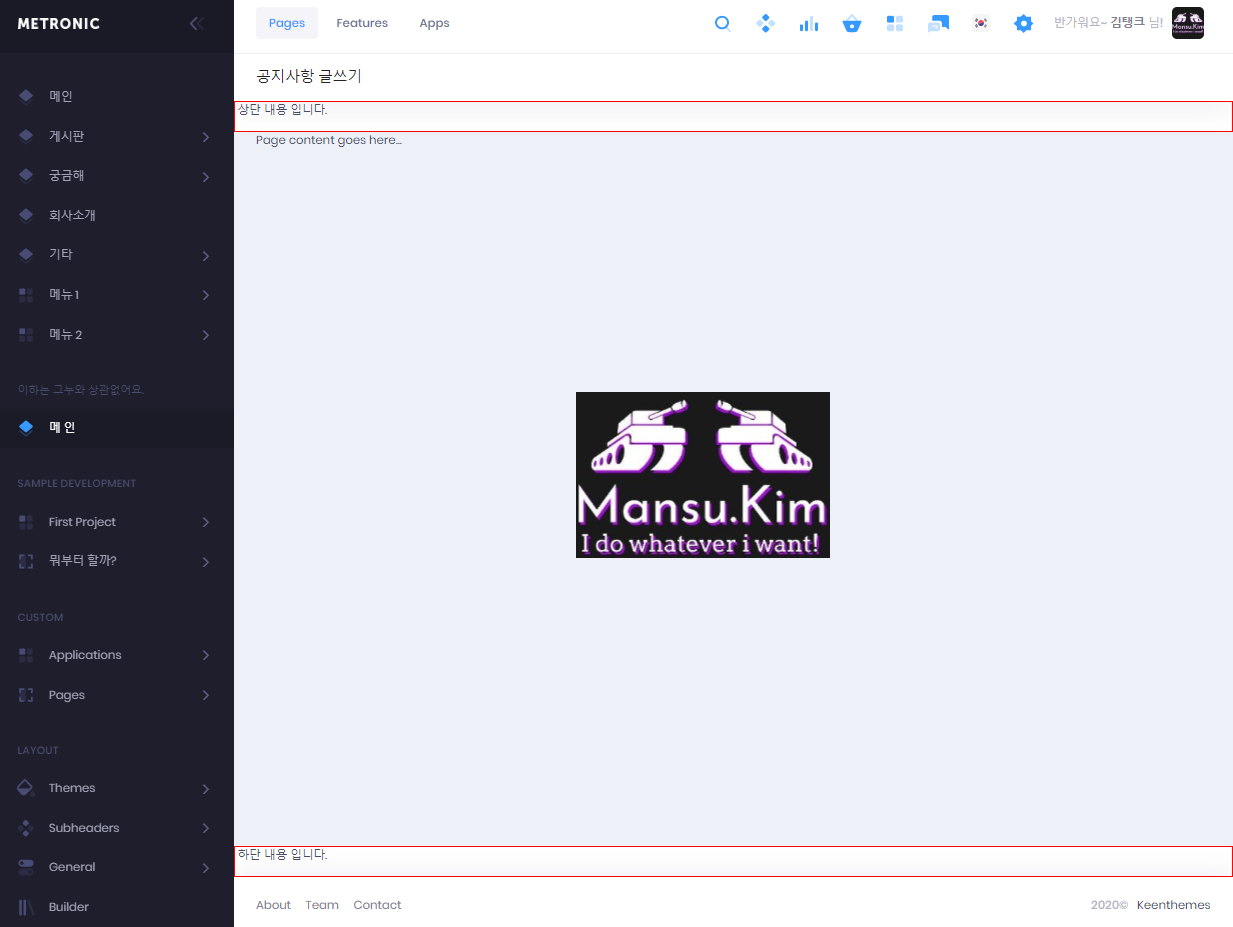Click the blue settings gear icon

1023,23
